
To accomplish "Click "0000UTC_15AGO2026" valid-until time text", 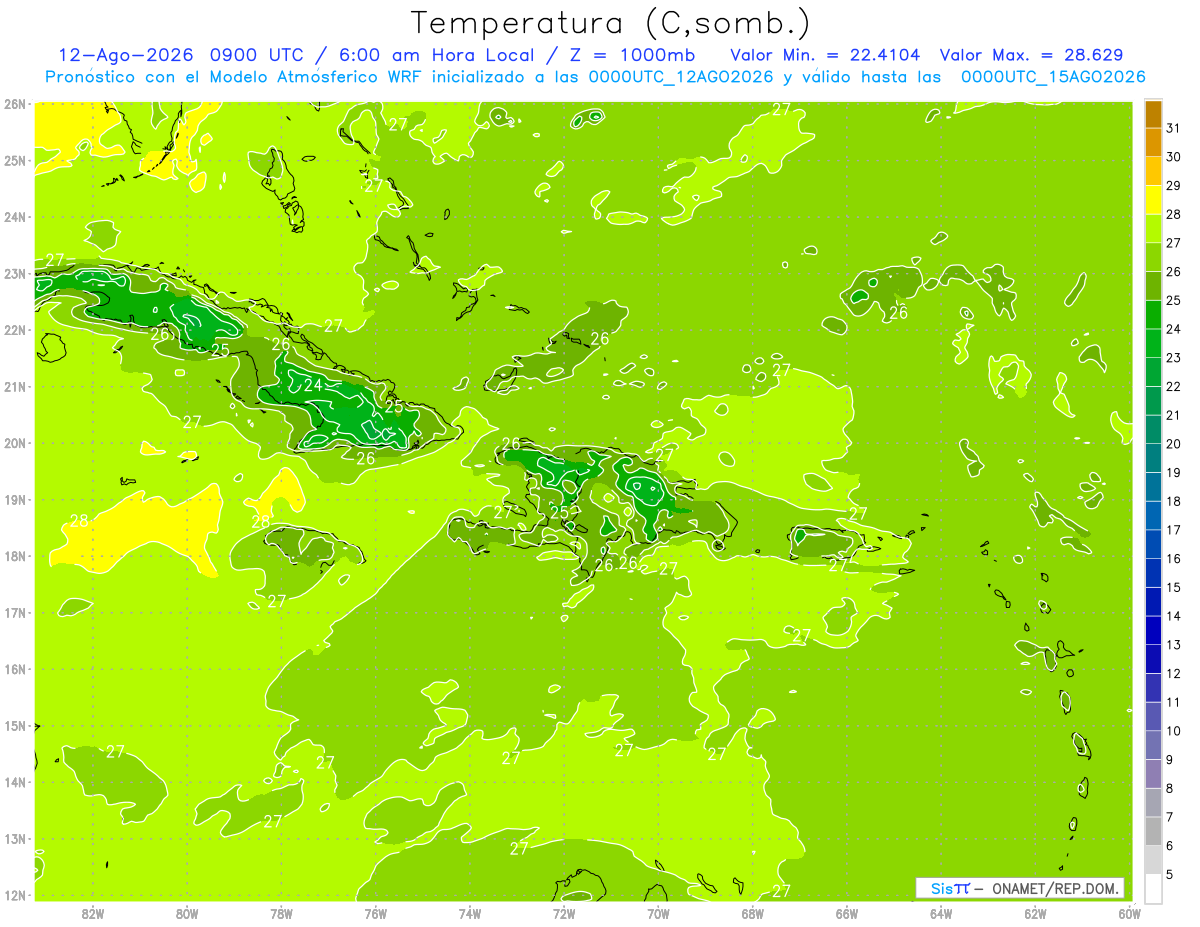I will pos(1053,77).
